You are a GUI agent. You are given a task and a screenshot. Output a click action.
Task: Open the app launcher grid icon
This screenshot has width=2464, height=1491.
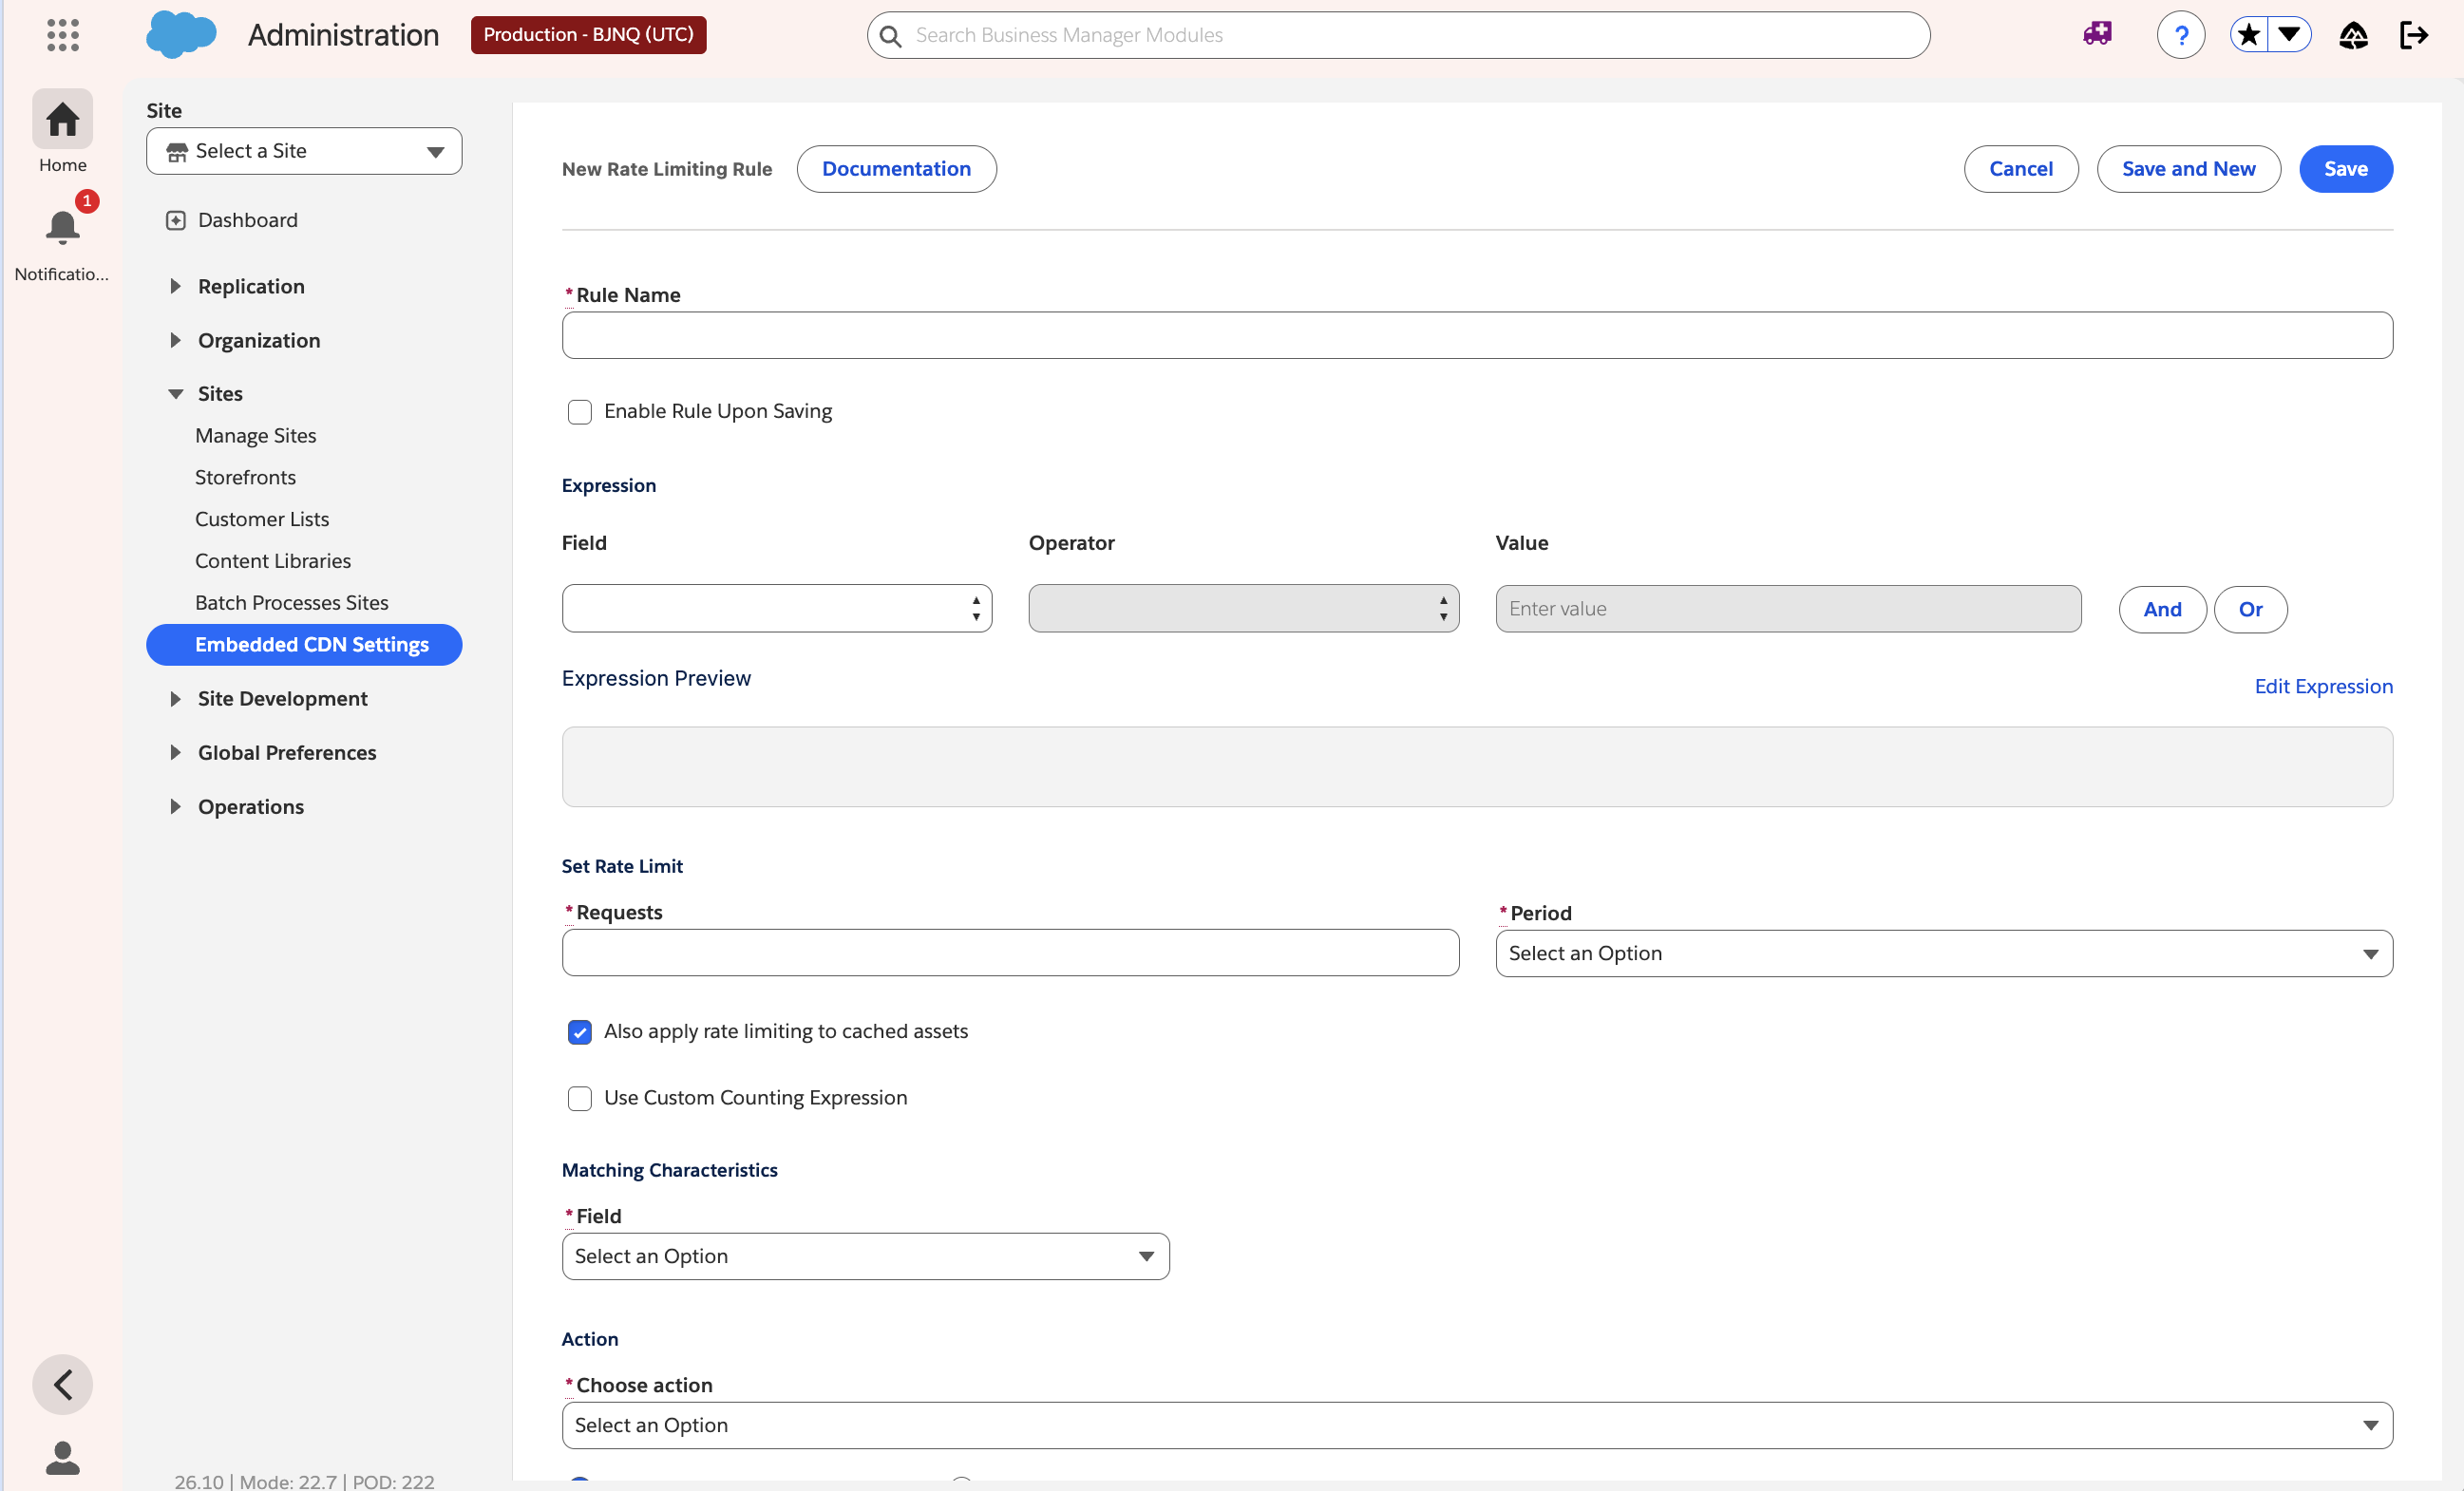click(63, 35)
